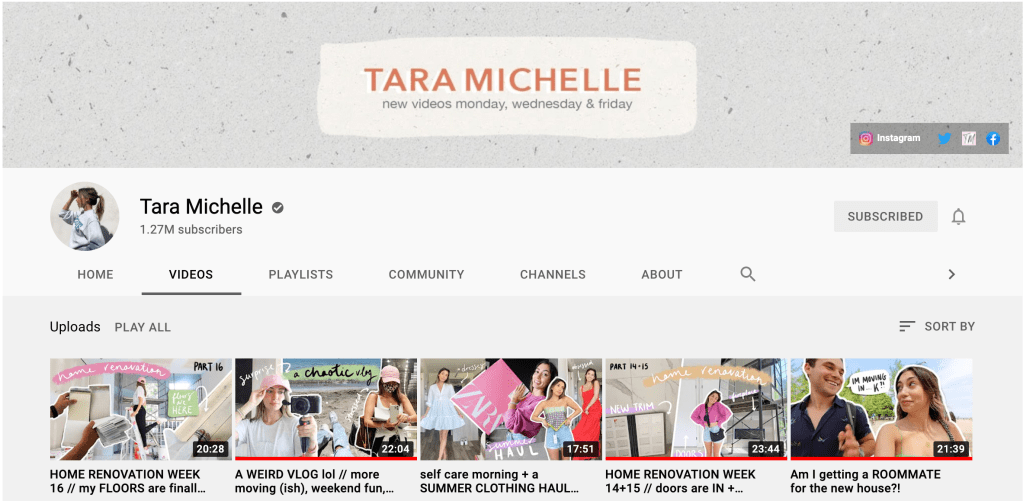Play the 'Am I getting a ROOMMATE' thumbnail
This screenshot has width=1023, height=501.
click(880, 408)
